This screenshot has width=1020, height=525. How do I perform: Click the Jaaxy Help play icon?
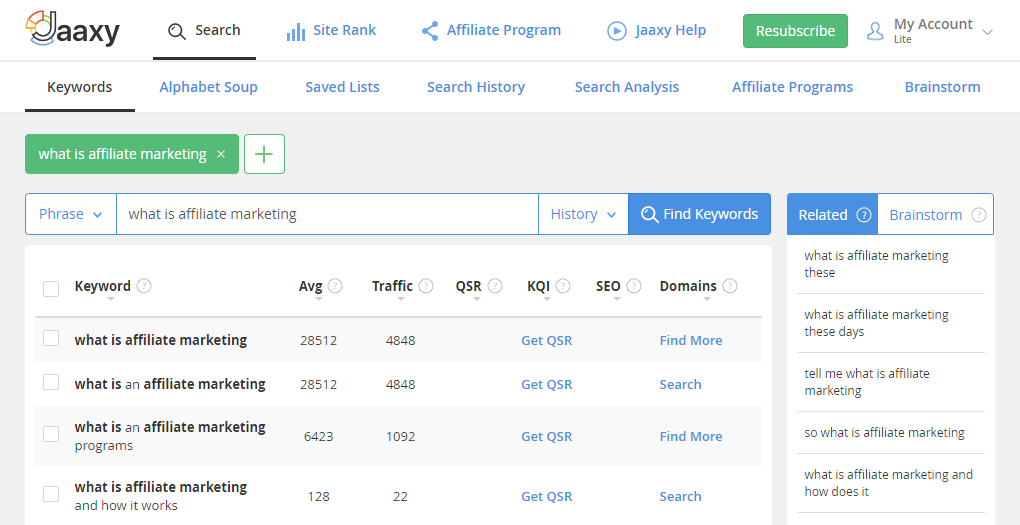[617, 31]
